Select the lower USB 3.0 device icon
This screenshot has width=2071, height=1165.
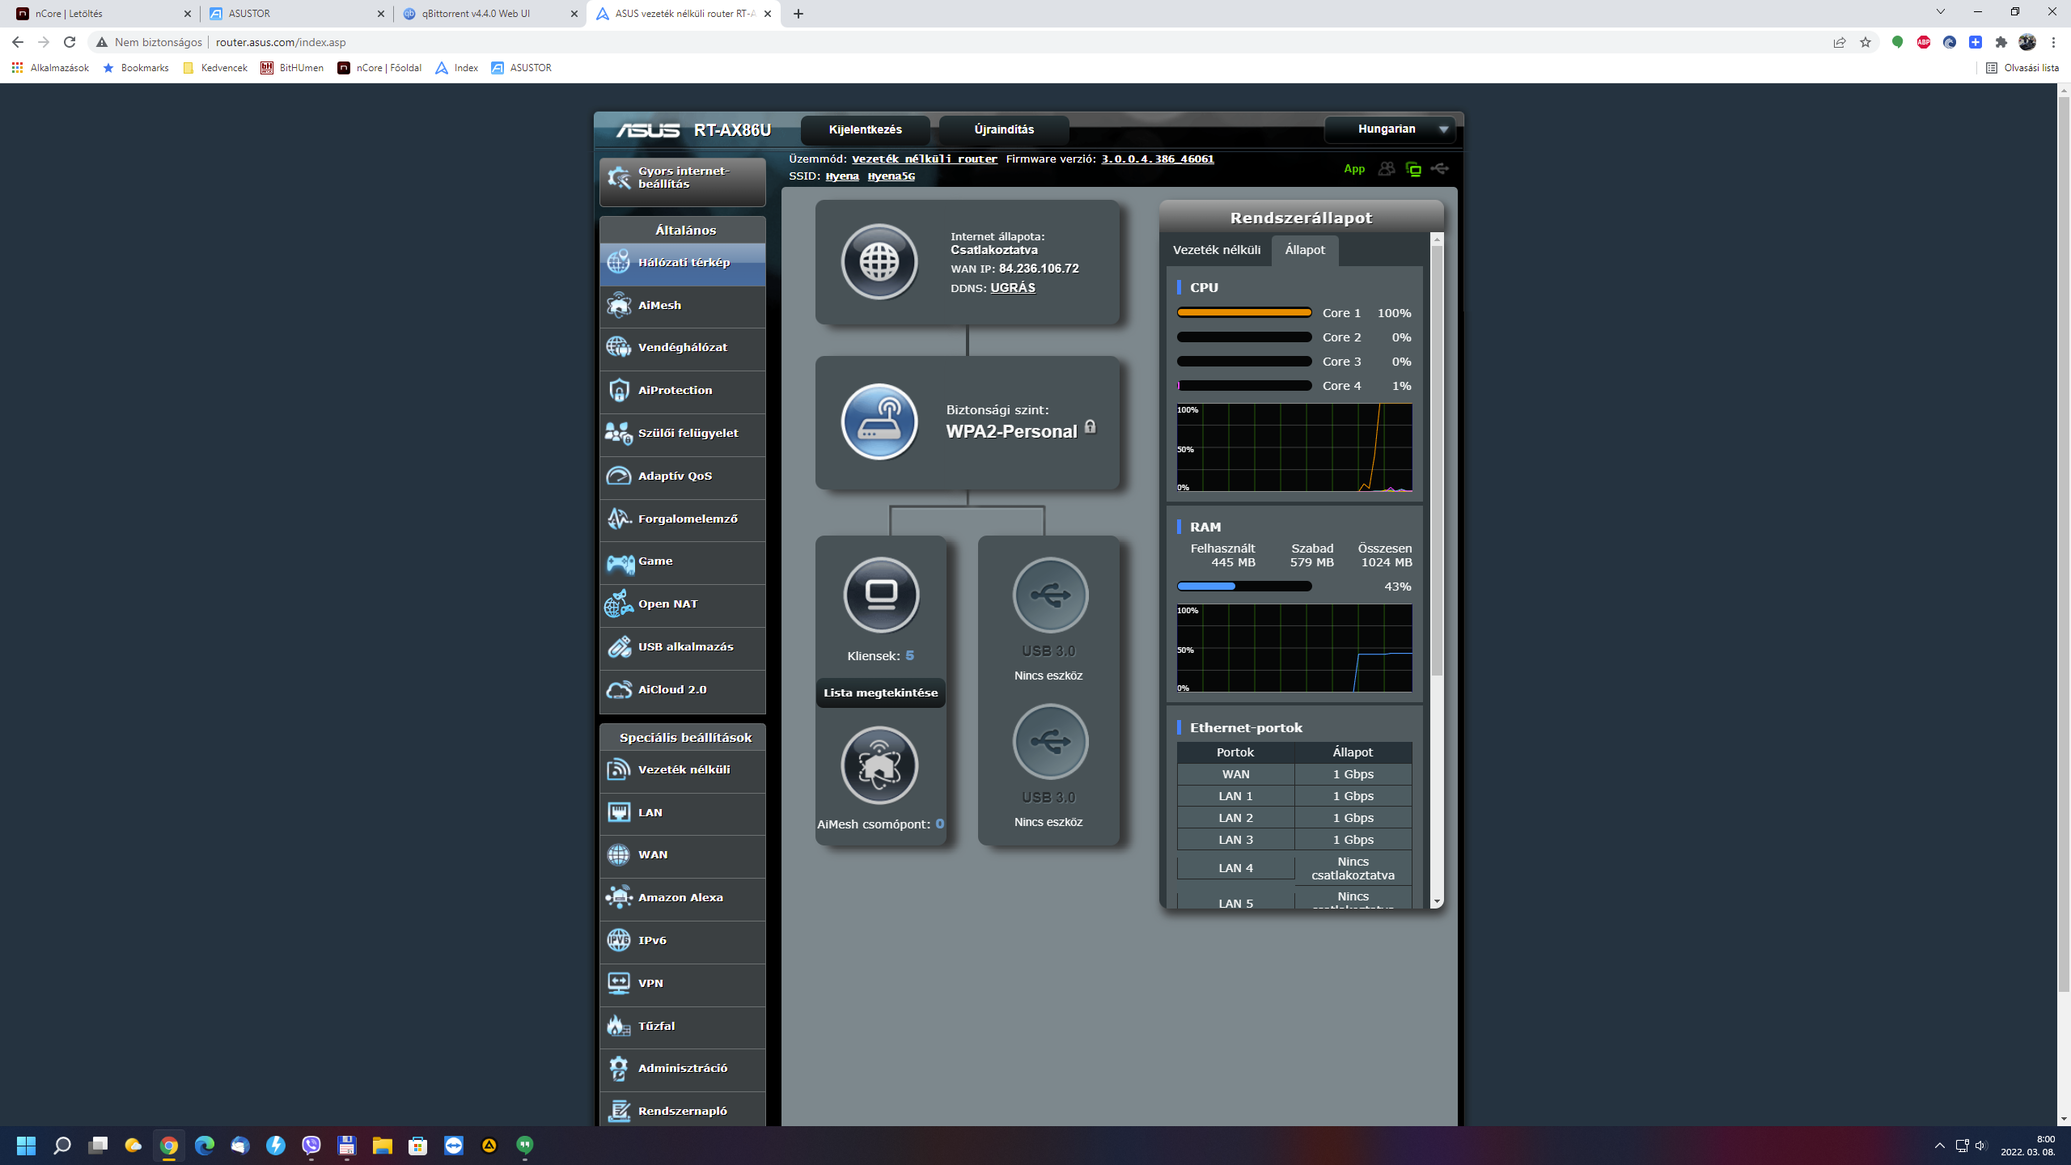tap(1050, 742)
